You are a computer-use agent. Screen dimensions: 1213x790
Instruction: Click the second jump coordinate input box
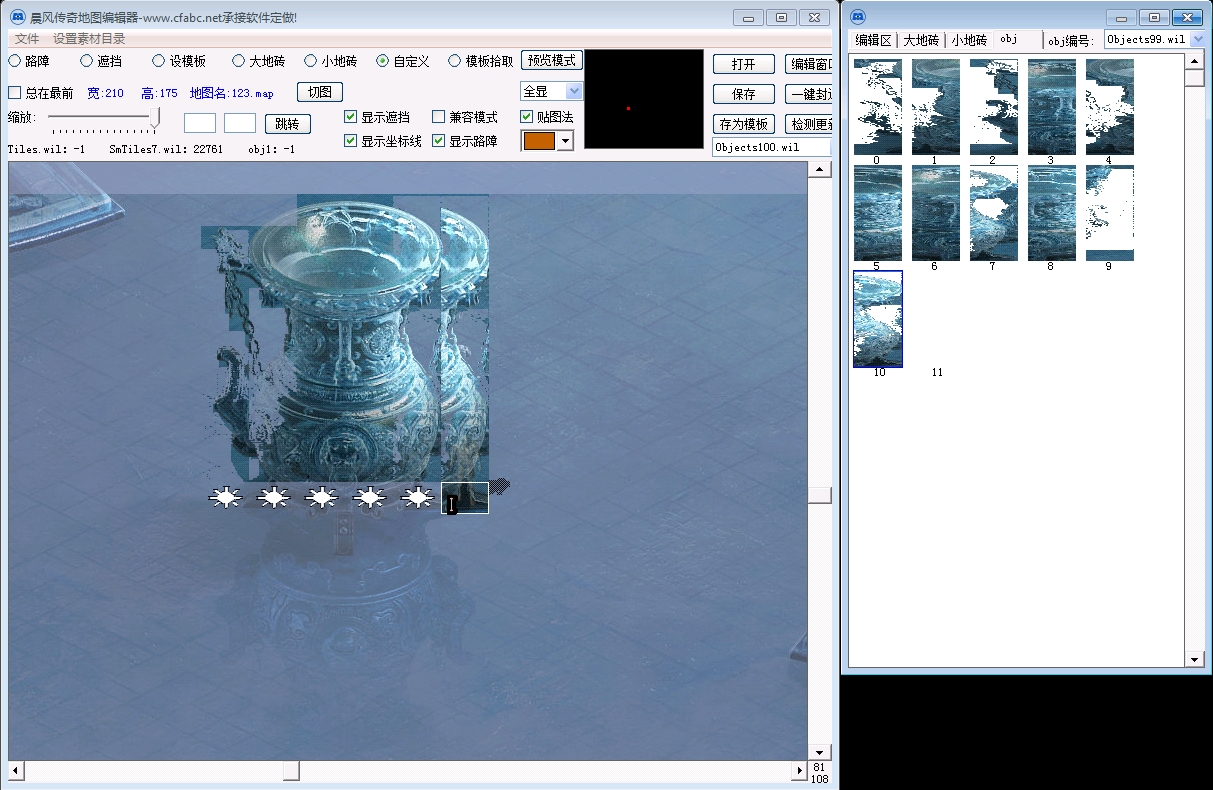click(240, 123)
